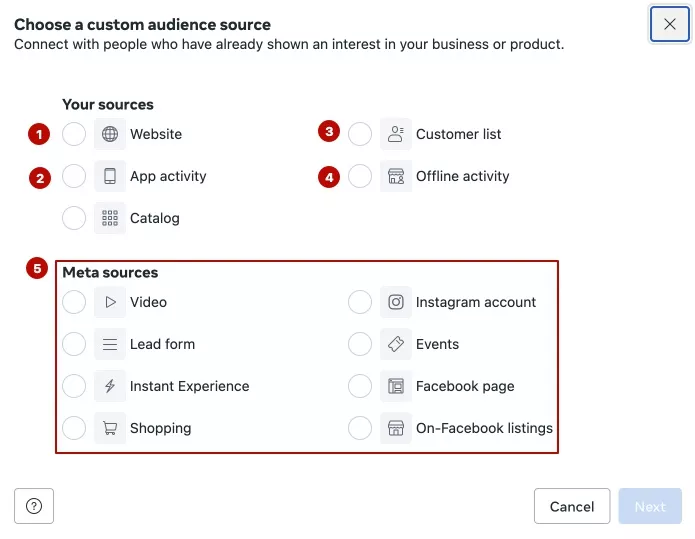Click the Instant Experience lightning icon
Viewport: 695px width, 539px height.
click(x=110, y=386)
